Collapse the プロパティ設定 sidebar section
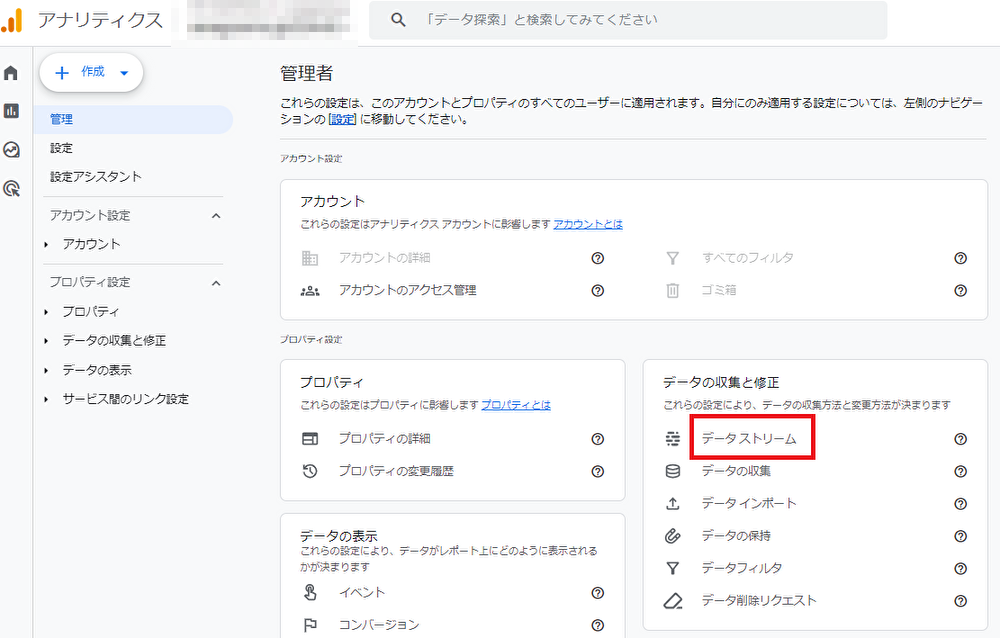This screenshot has width=1000, height=638. 216,283
